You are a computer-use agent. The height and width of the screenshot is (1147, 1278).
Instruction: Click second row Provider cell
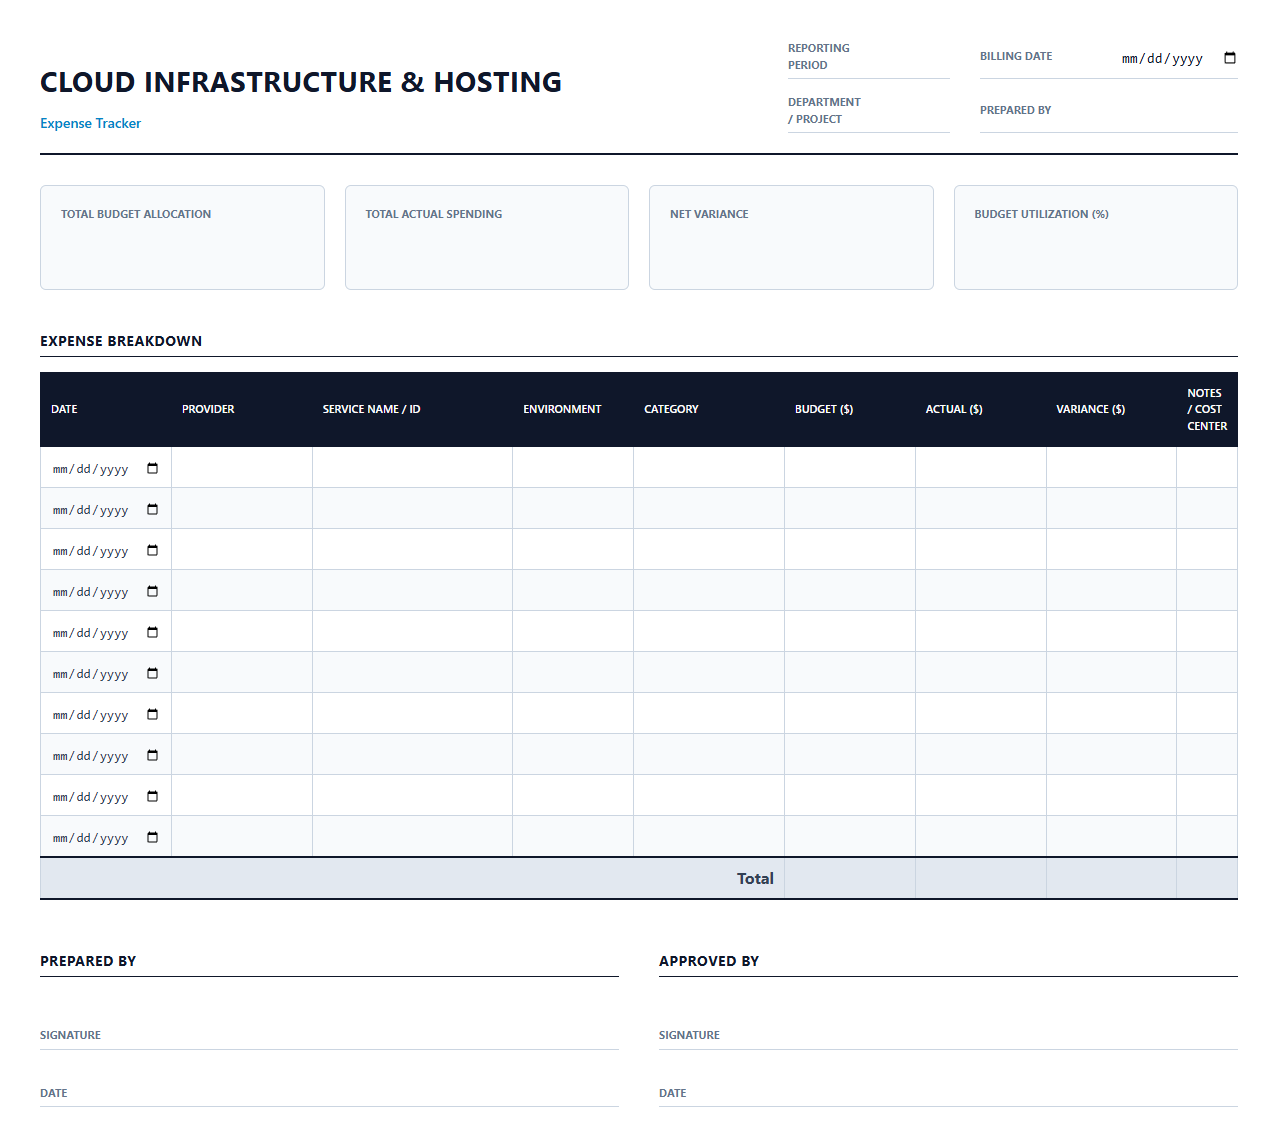pyautogui.click(x=242, y=509)
